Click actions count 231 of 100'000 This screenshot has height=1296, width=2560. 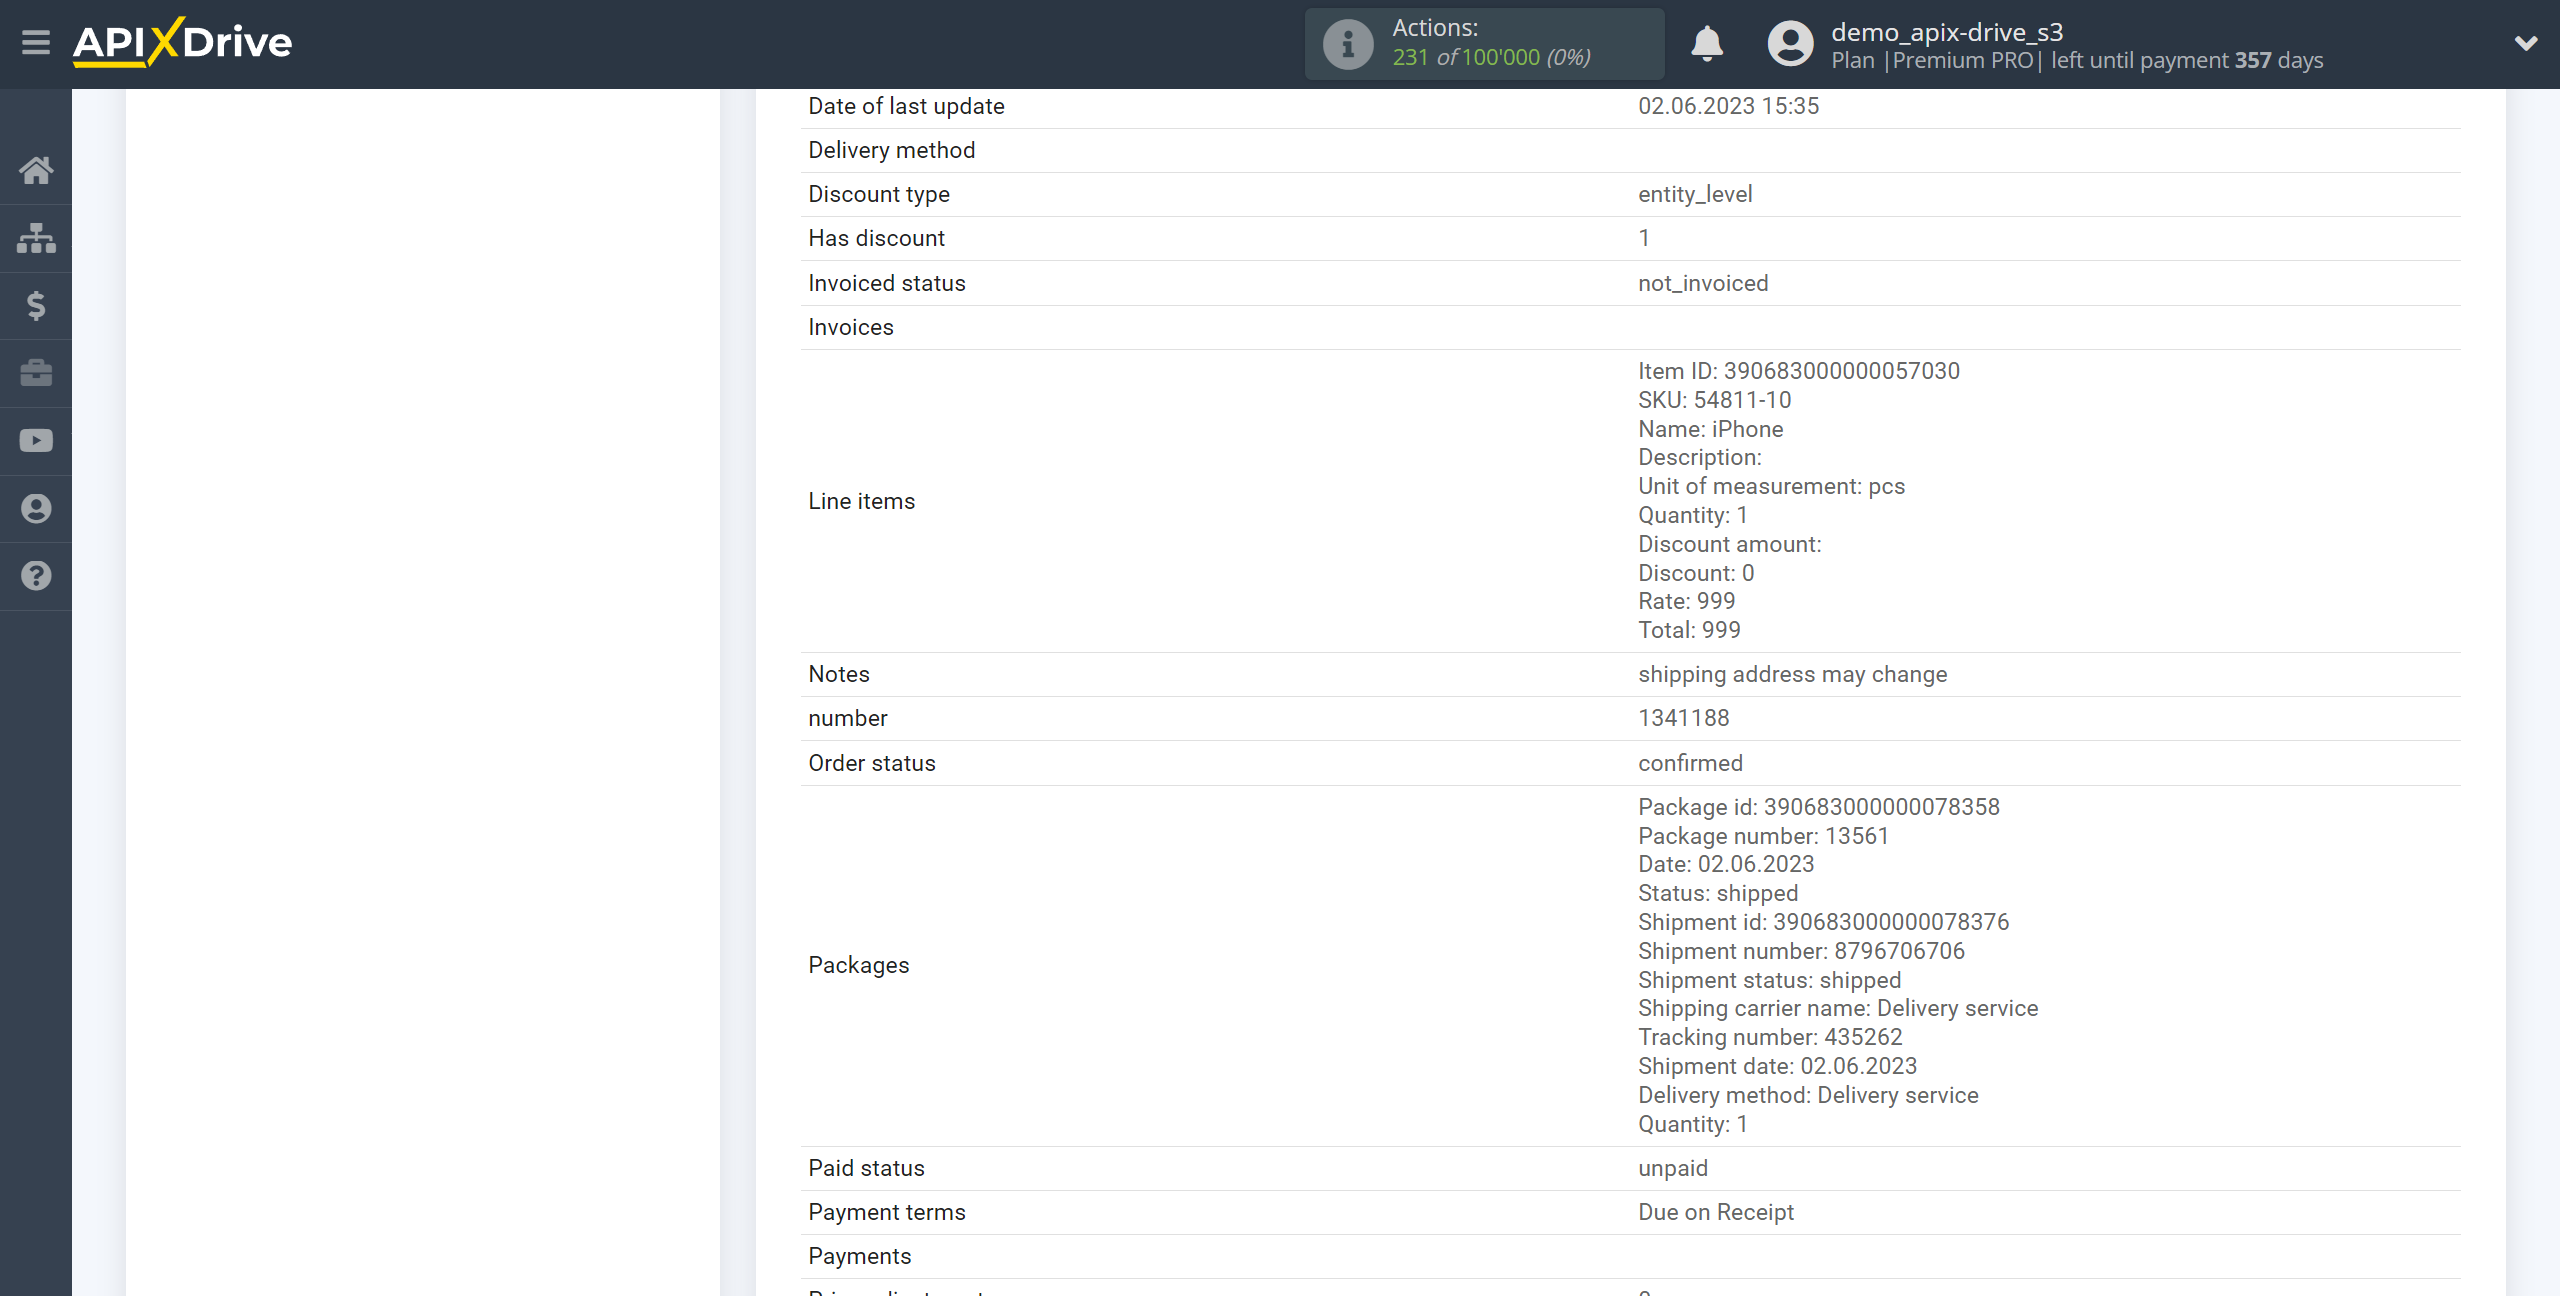pos(1491,58)
